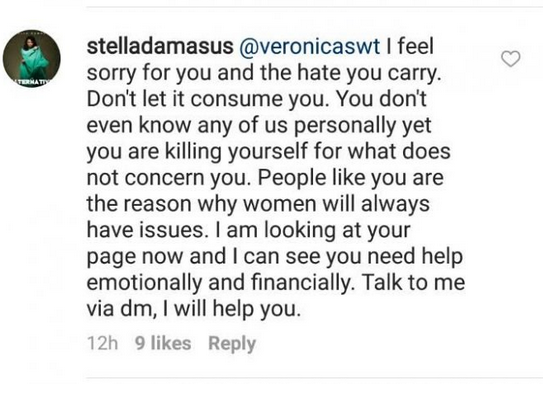Reply to stelladamasus's comment
This screenshot has width=543, height=403.
click(232, 344)
